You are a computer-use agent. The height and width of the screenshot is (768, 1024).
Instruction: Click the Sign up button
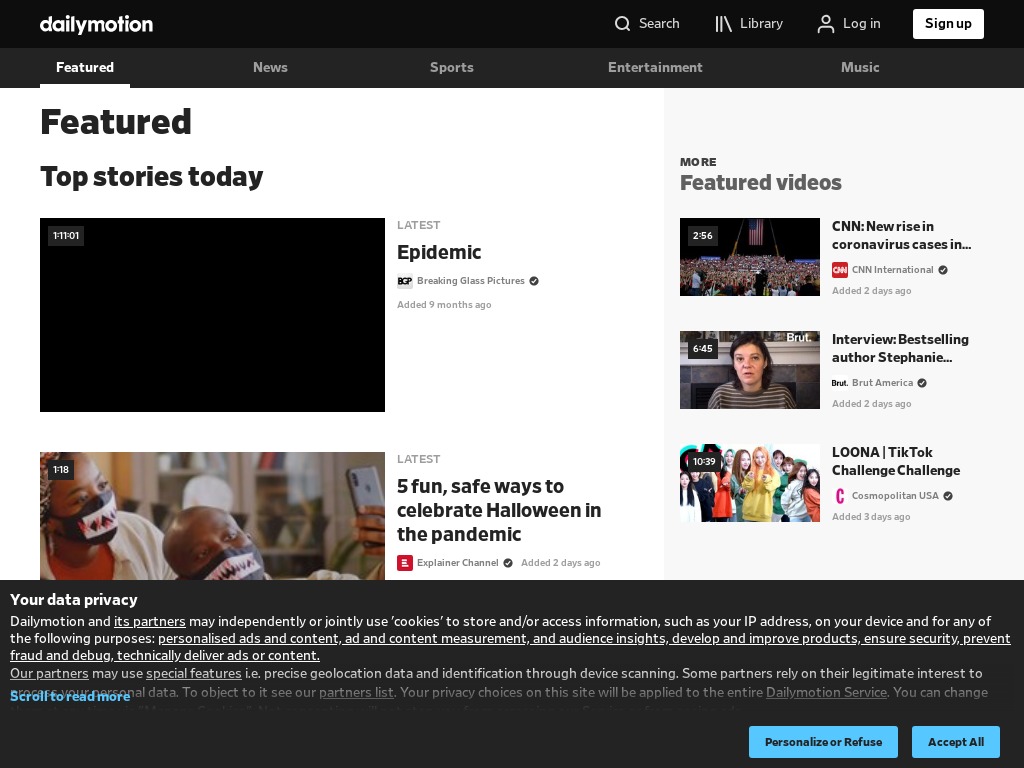tap(948, 24)
